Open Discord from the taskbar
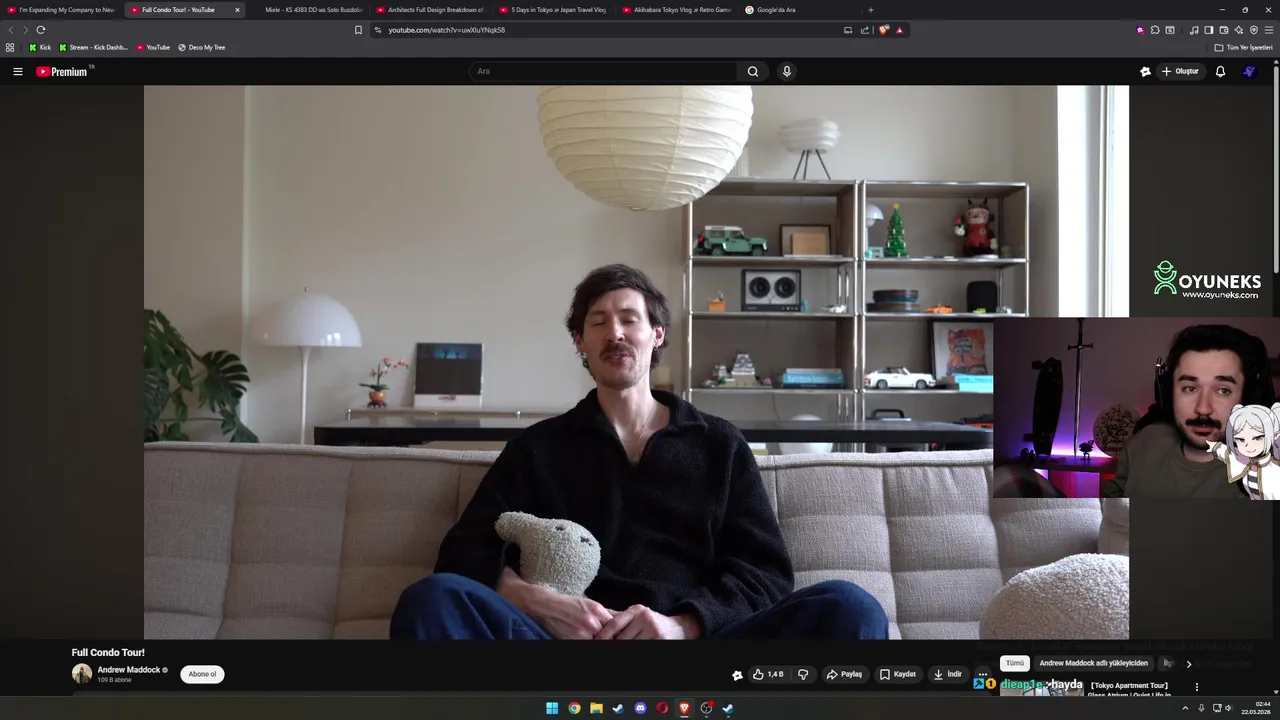 point(640,708)
